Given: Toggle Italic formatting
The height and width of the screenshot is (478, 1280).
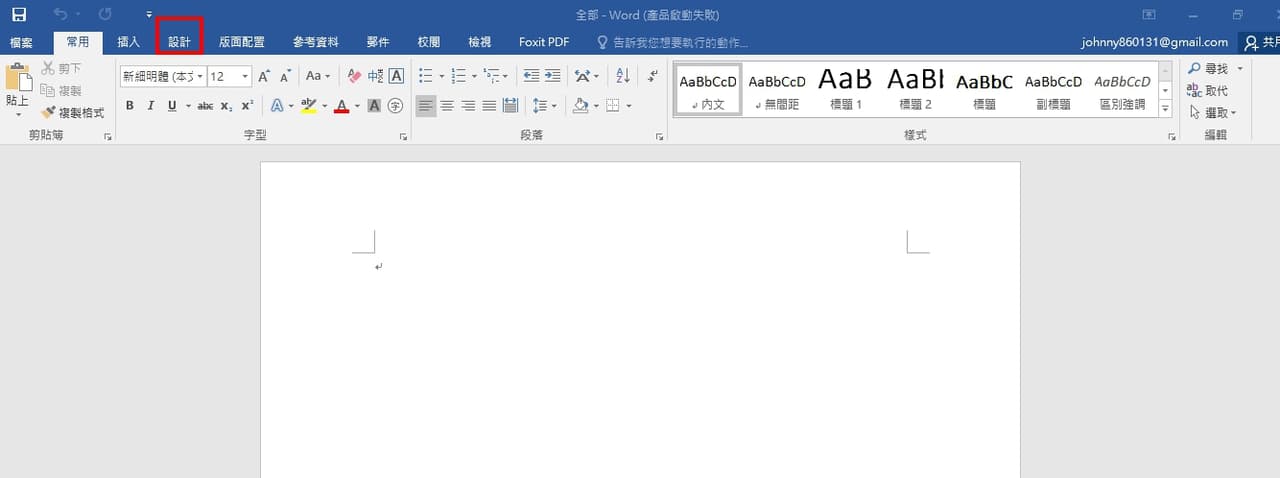Looking at the screenshot, I should [151, 105].
